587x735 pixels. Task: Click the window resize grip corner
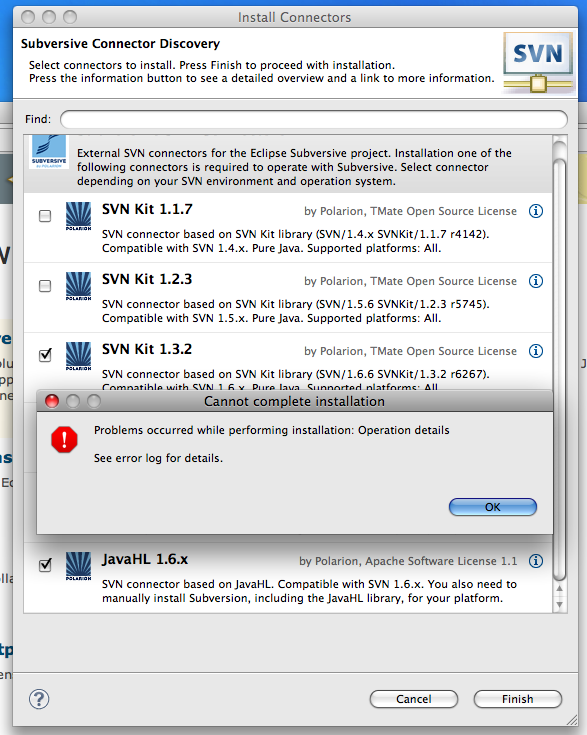tap(572, 720)
